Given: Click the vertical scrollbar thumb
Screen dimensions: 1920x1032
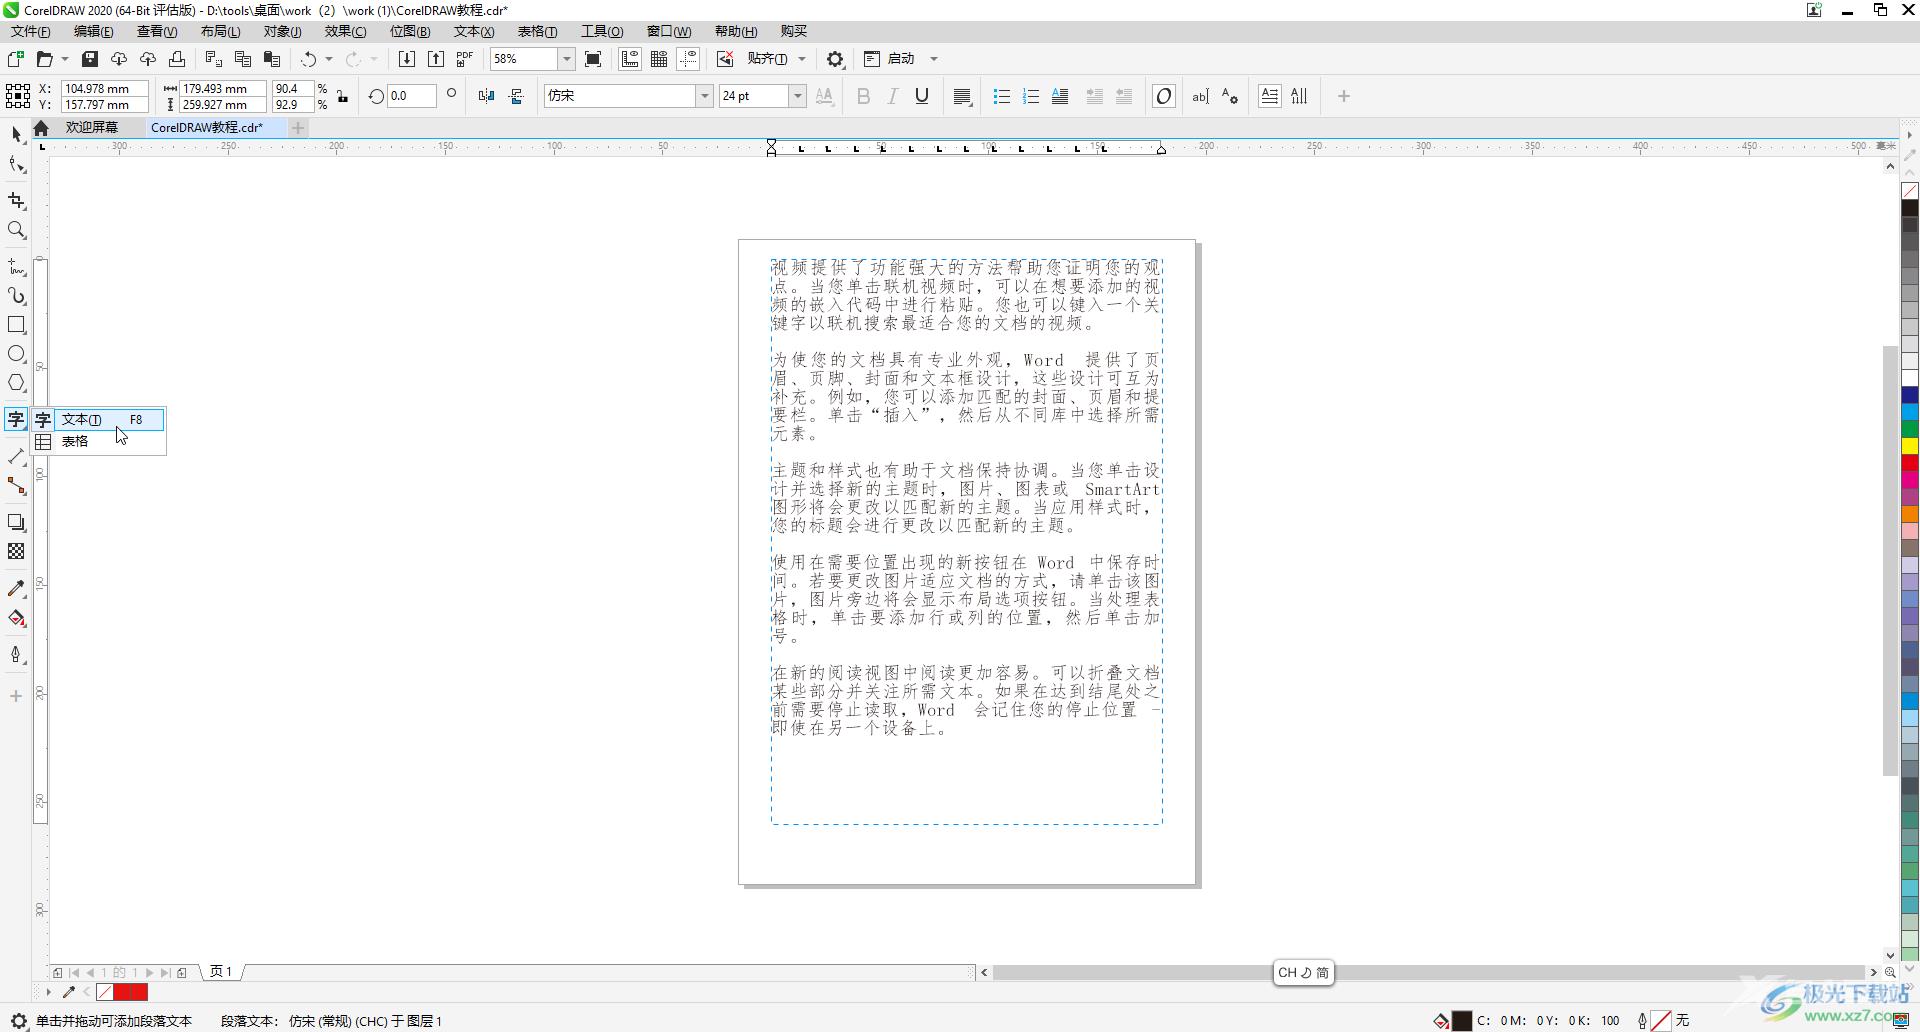Looking at the screenshot, I should click(1890, 560).
